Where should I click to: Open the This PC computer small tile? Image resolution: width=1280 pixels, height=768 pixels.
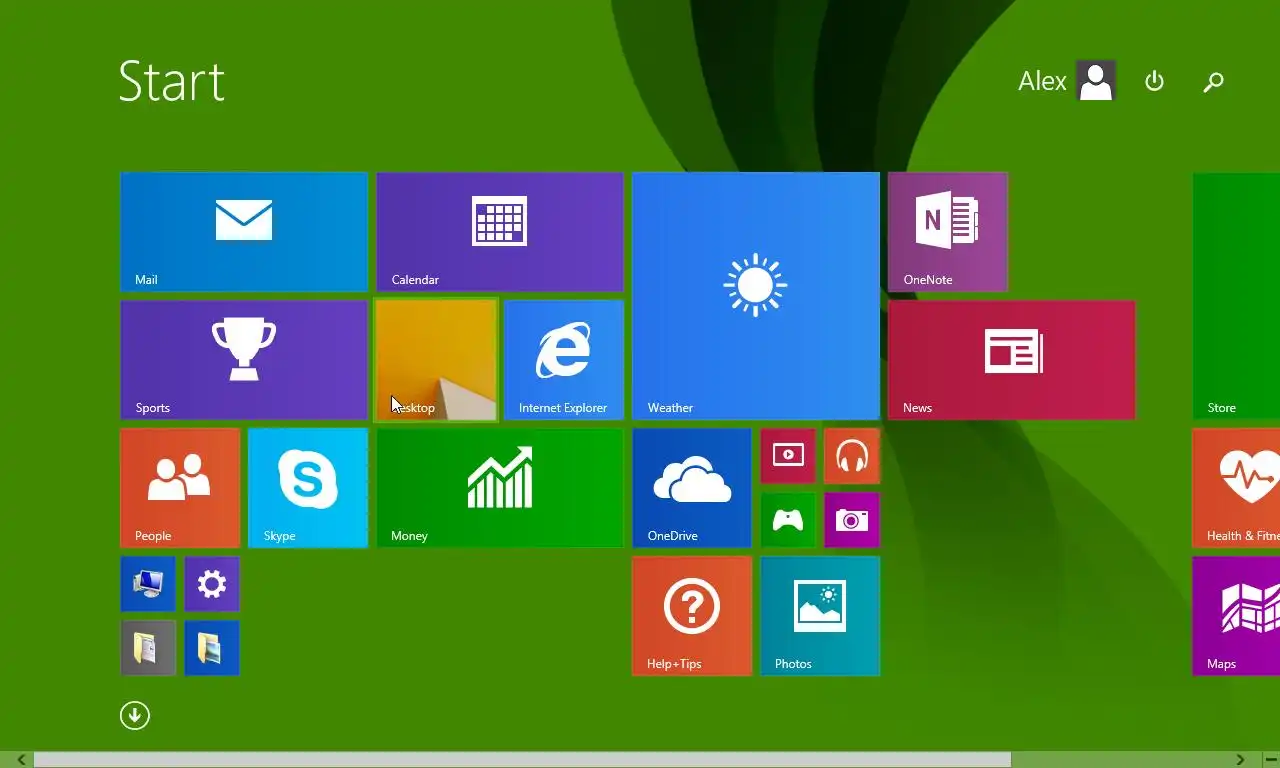(x=148, y=584)
